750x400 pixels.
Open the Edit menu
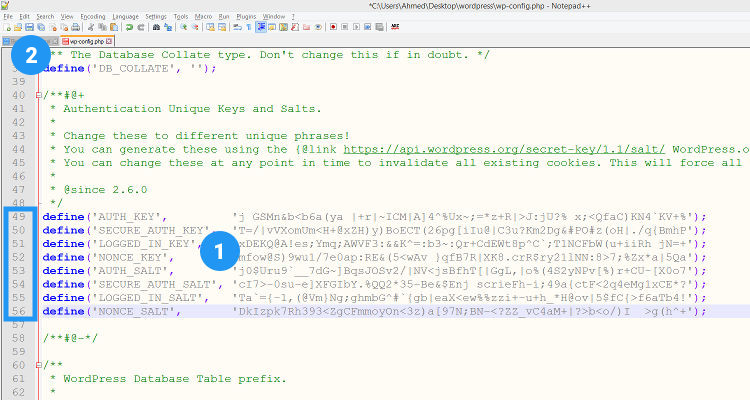click(x=24, y=17)
